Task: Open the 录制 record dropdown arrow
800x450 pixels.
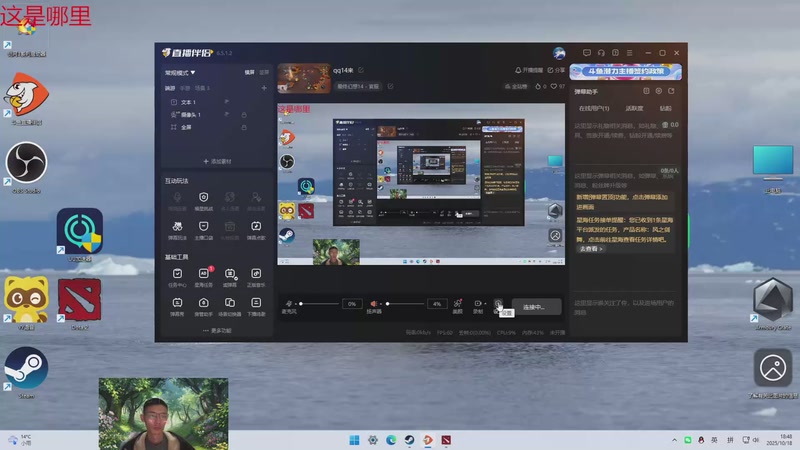Action: coord(485,304)
